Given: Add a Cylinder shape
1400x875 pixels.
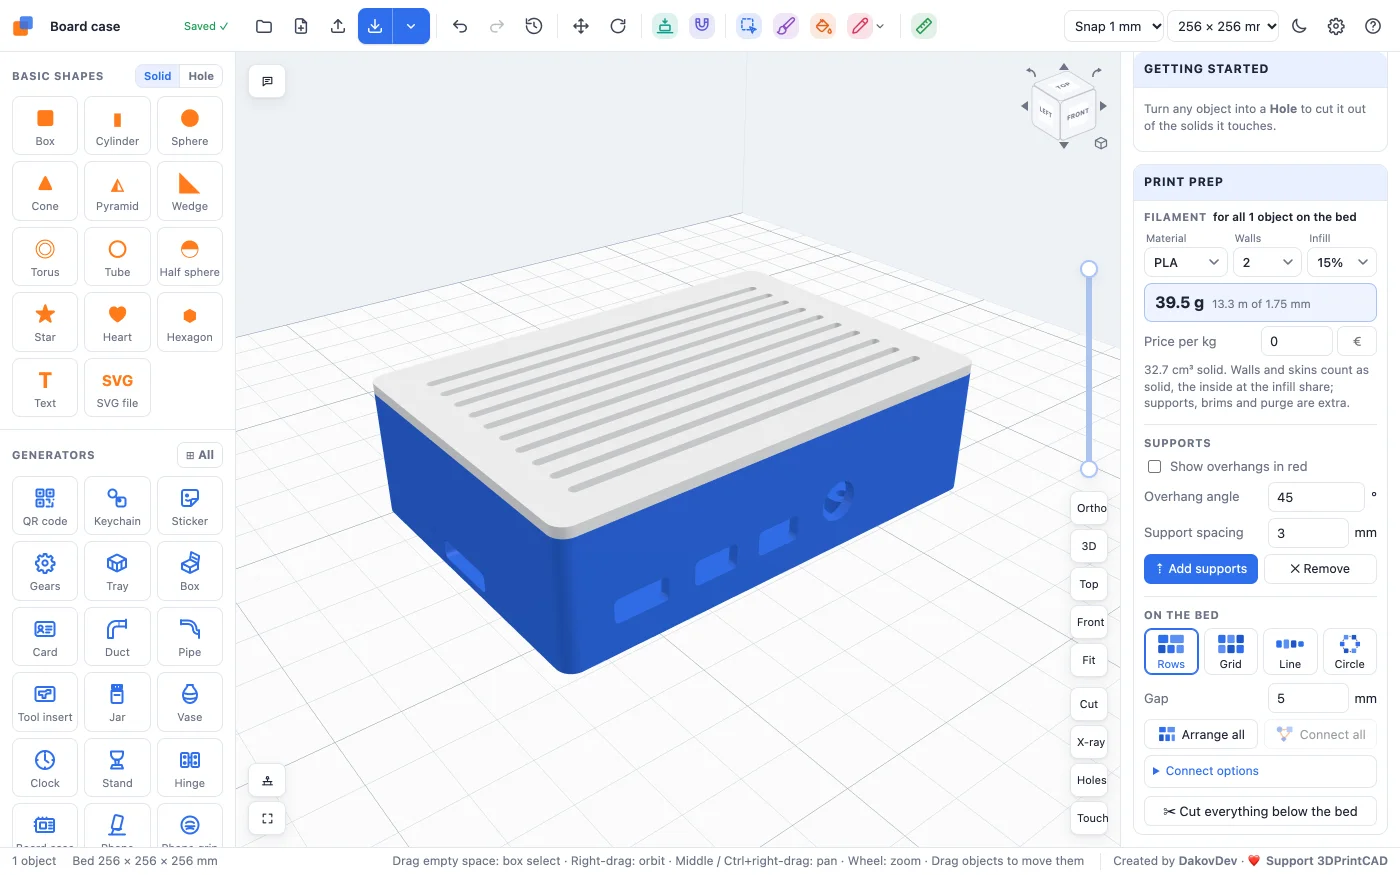Looking at the screenshot, I should 117,126.
